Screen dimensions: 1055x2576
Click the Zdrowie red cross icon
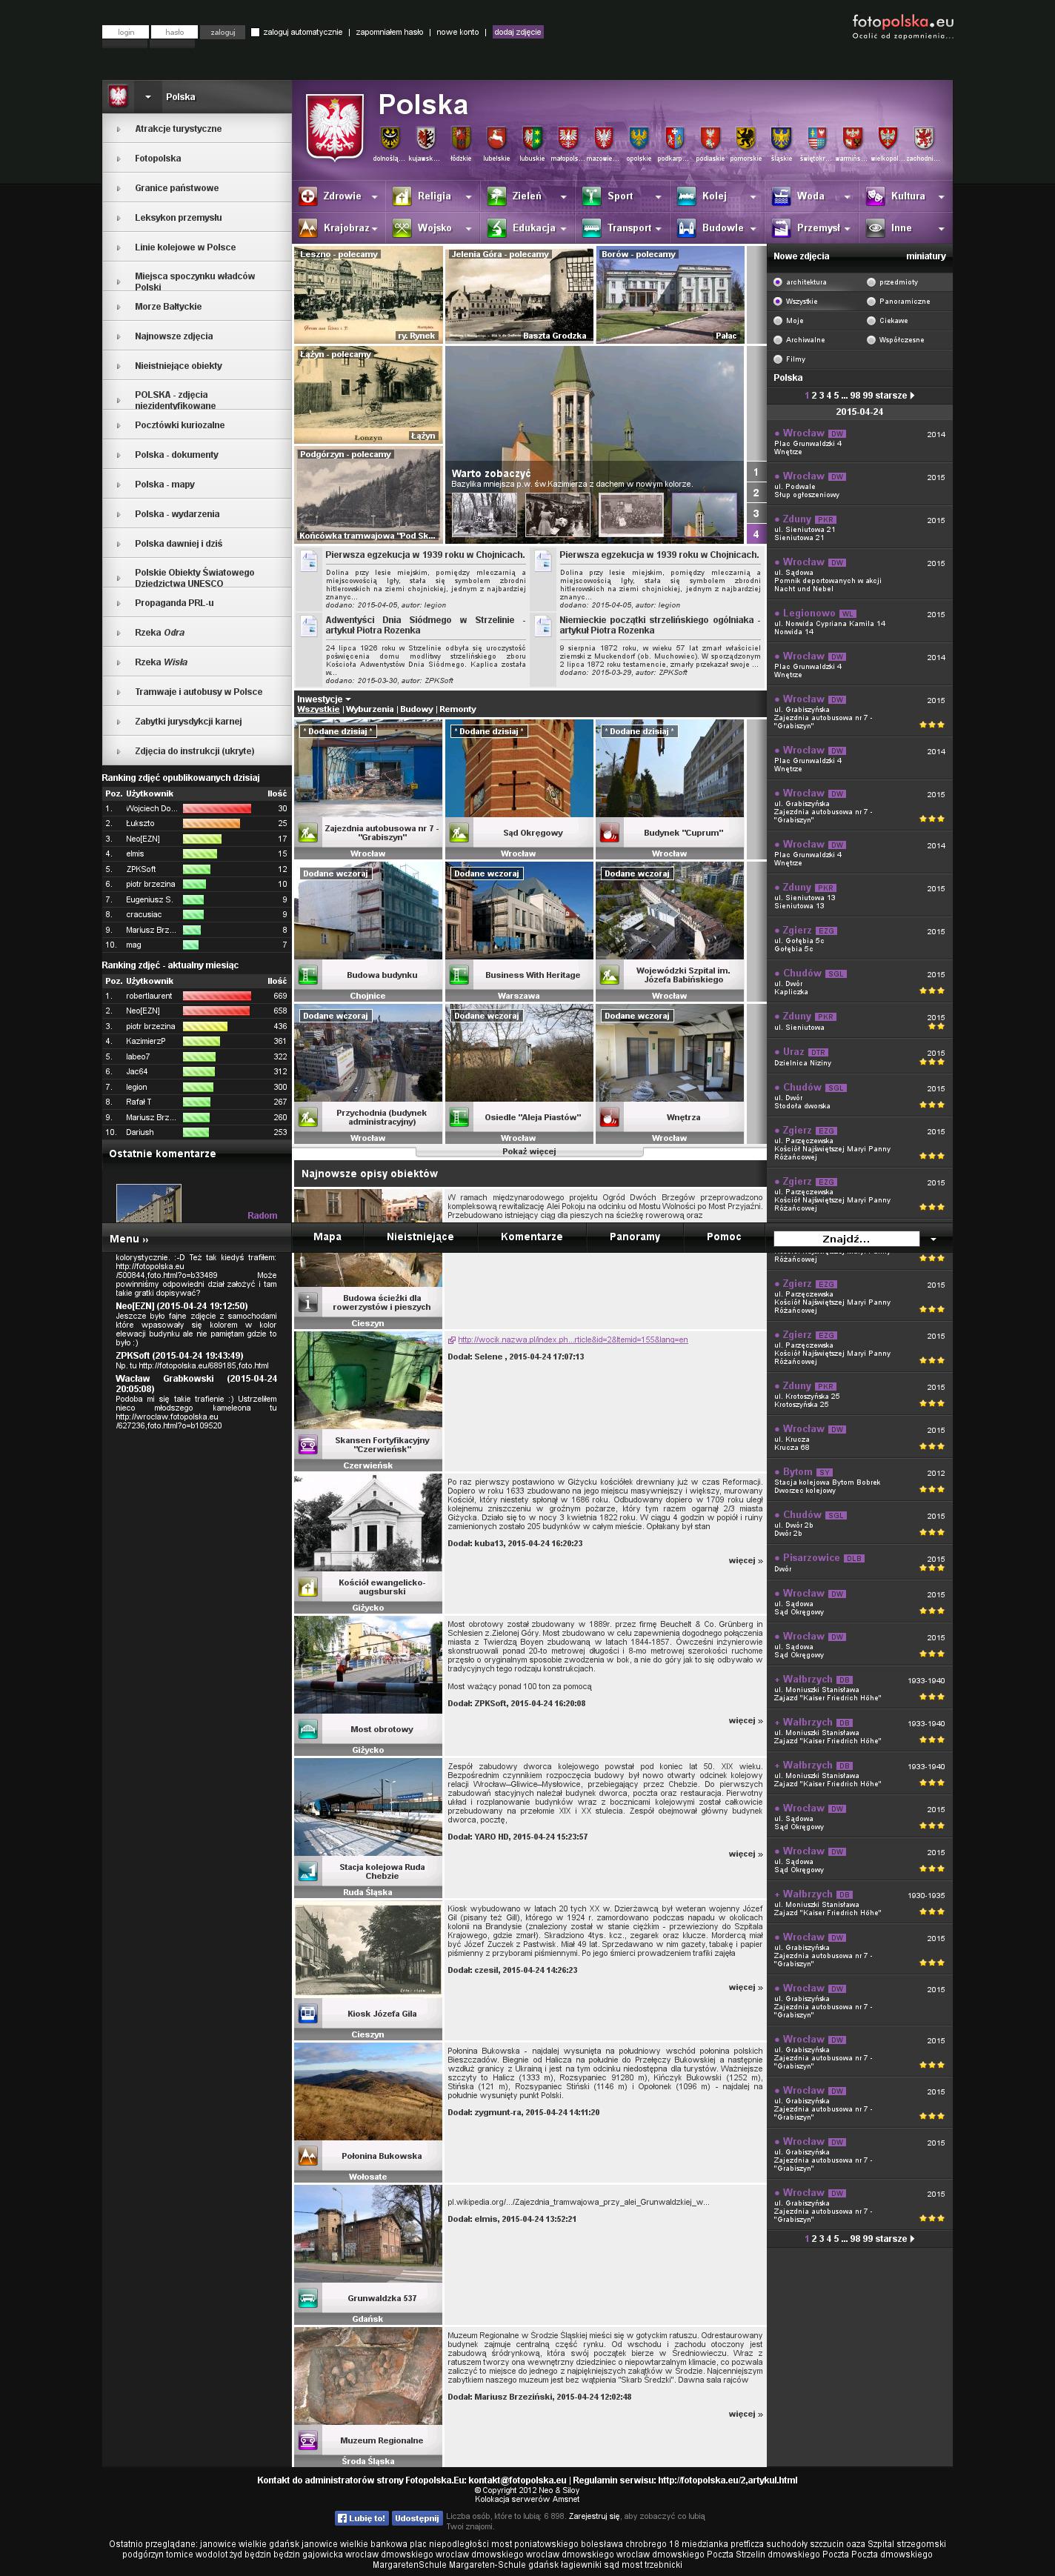tap(308, 197)
